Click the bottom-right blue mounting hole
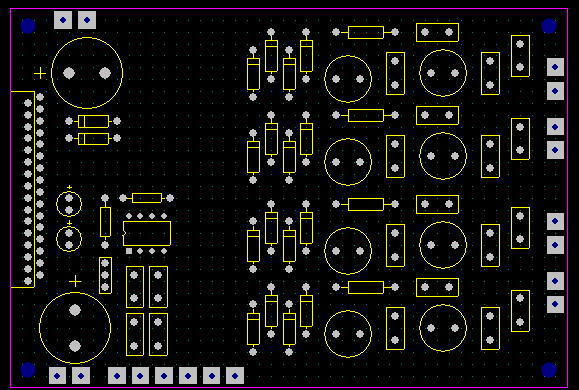579x390 pixels. pos(549,370)
